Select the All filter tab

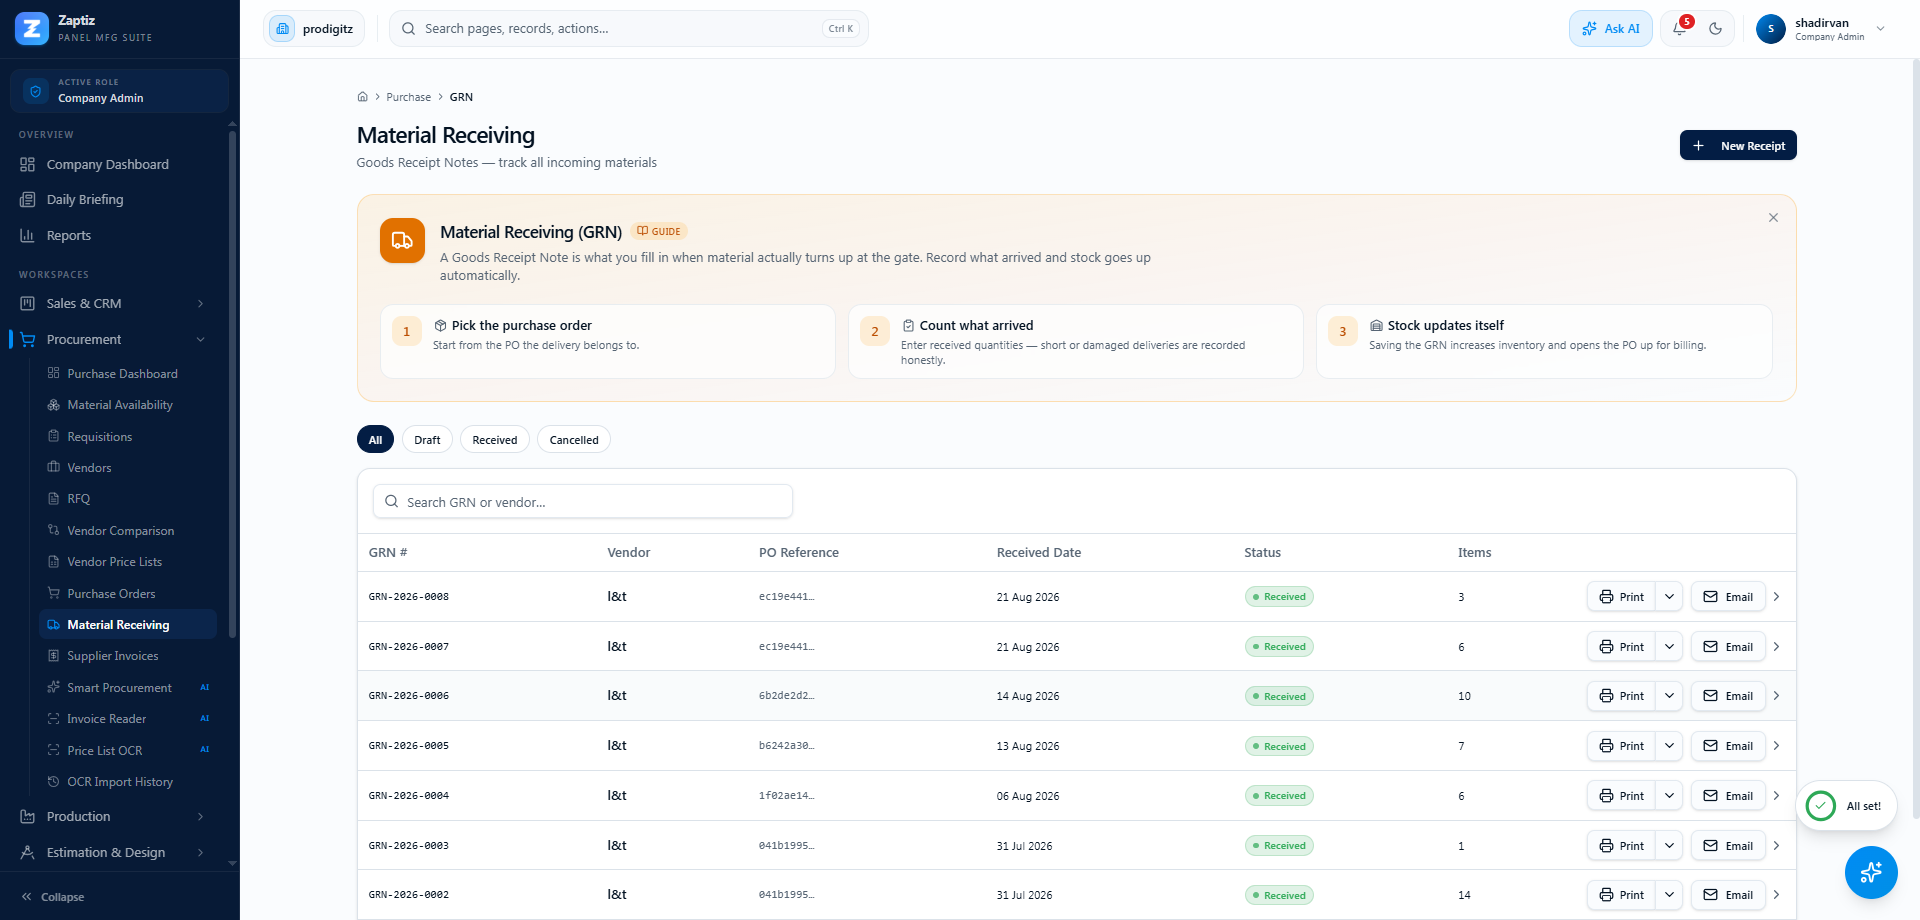[x=375, y=440]
